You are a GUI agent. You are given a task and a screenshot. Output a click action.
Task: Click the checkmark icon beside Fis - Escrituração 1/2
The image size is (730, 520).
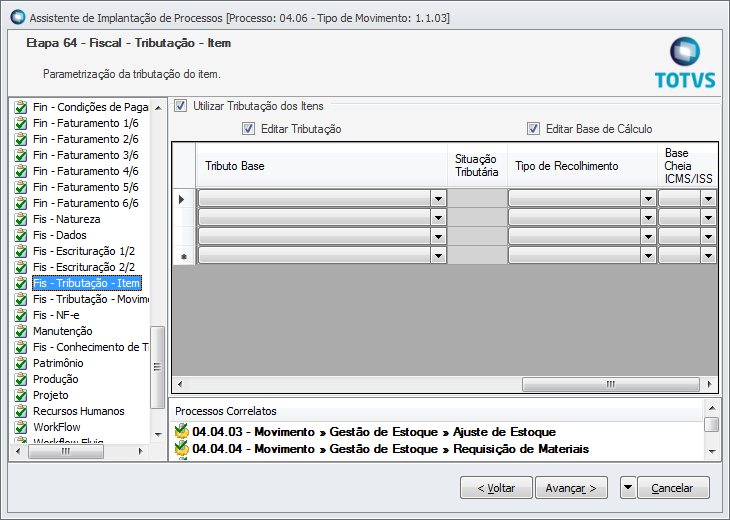pyautogui.click(x=20, y=251)
